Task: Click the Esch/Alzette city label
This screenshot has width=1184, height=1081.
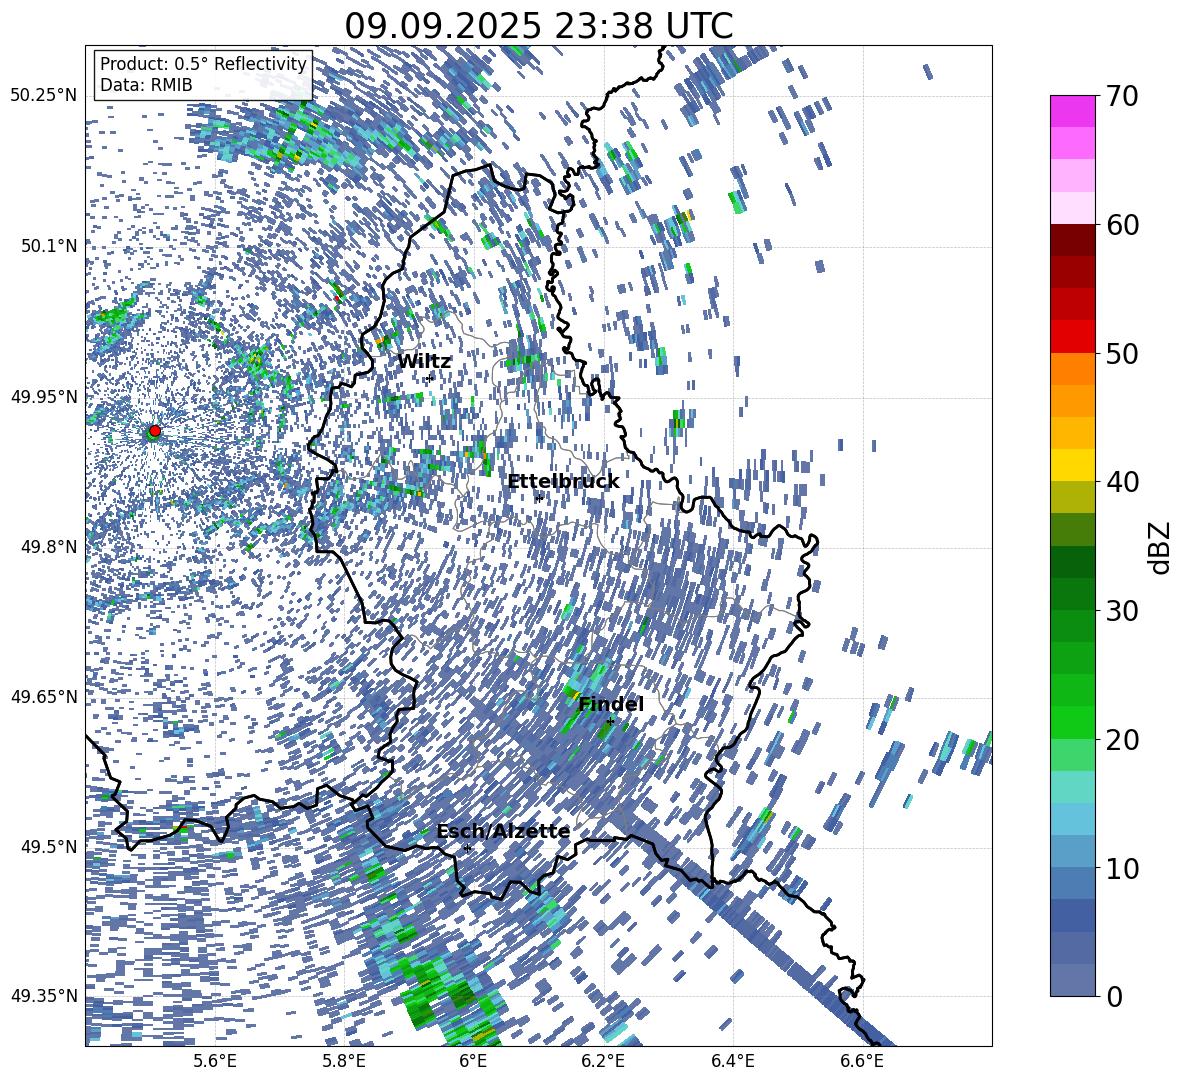Action: click(503, 831)
